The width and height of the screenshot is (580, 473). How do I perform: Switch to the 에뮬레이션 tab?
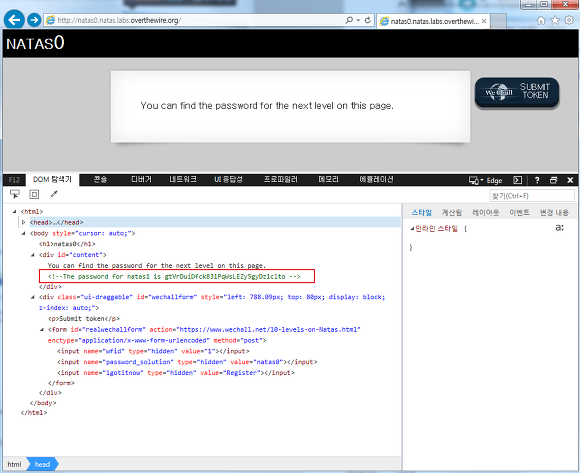click(376, 179)
